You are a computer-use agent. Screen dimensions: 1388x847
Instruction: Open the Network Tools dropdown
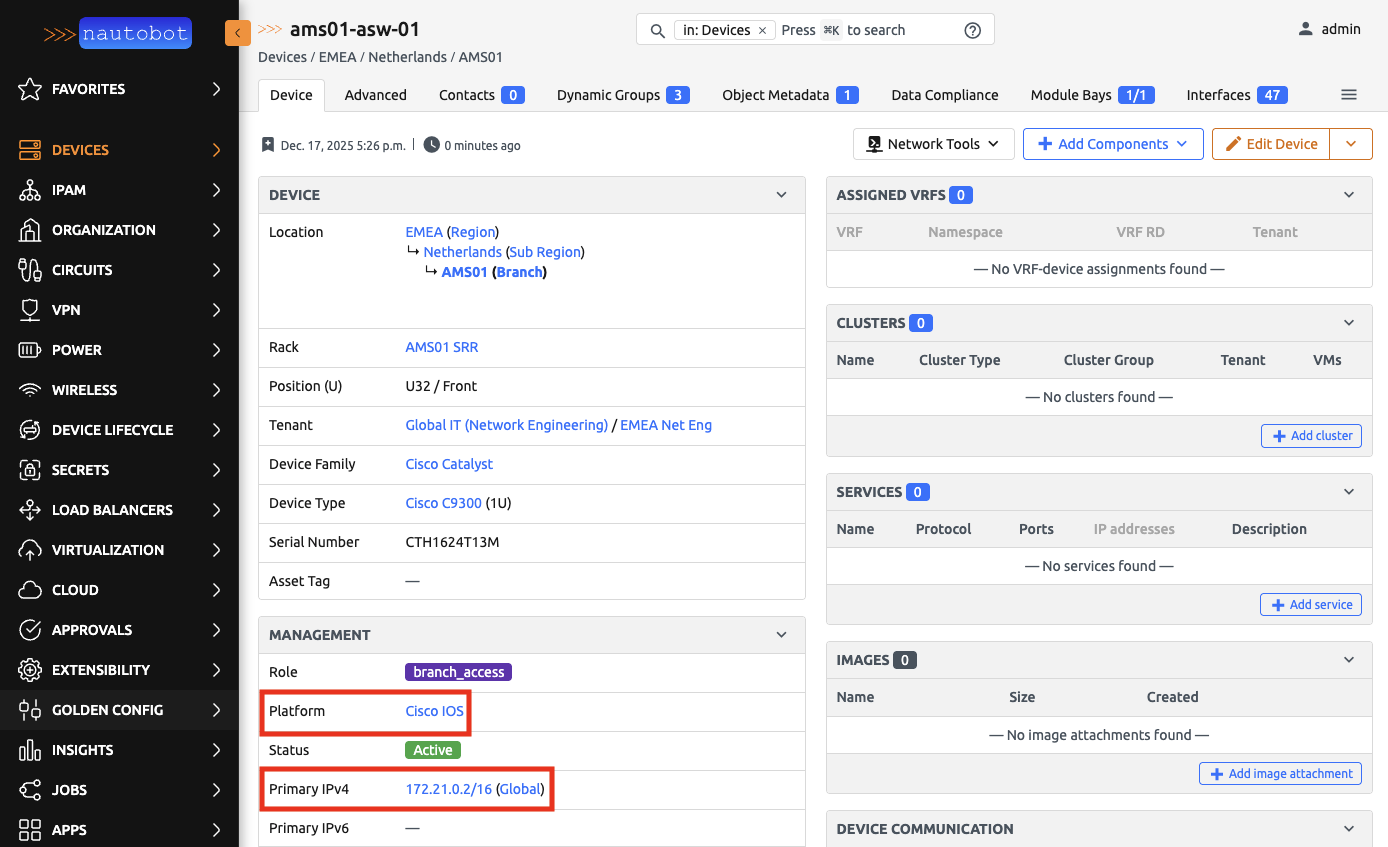pyautogui.click(x=933, y=144)
